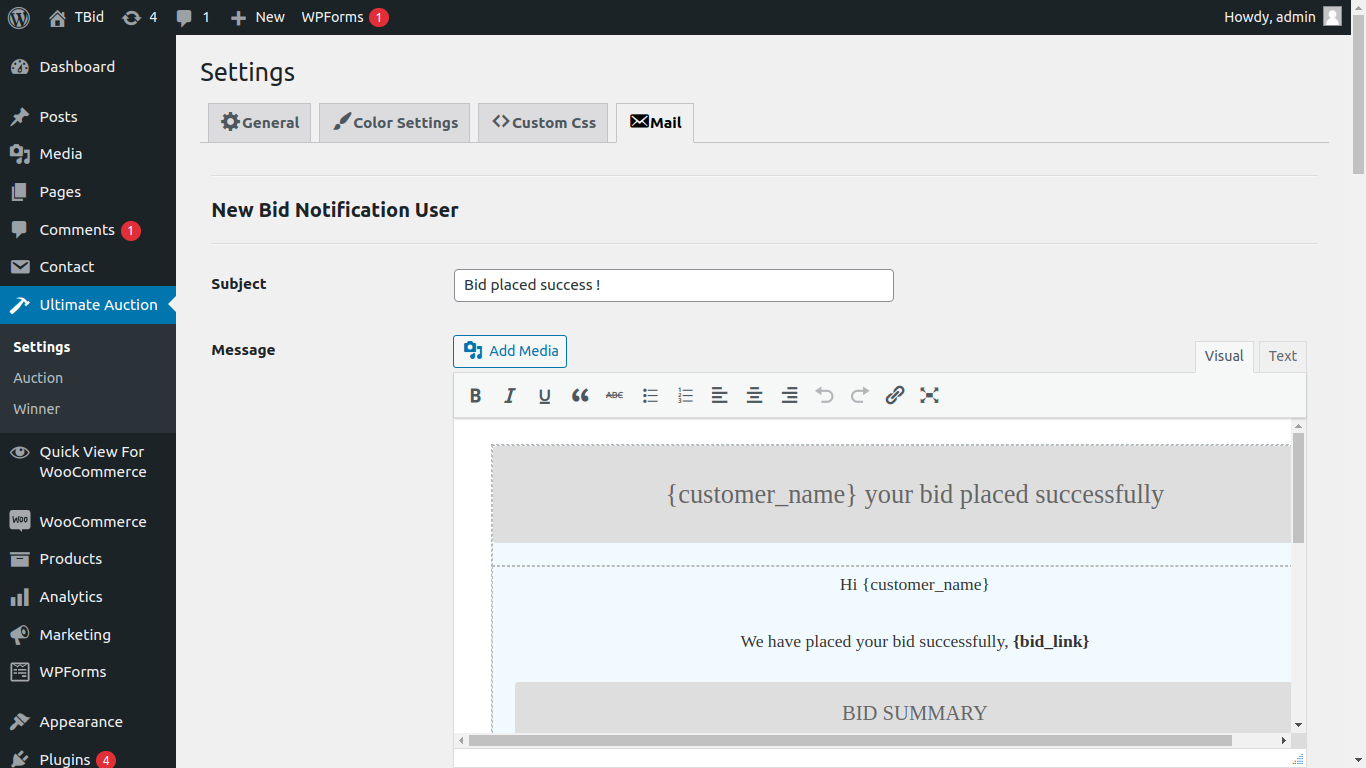Screen dimensions: 1366x768
Task: Center align the message text
Action: pyautogui.click(x=755, y=396)
